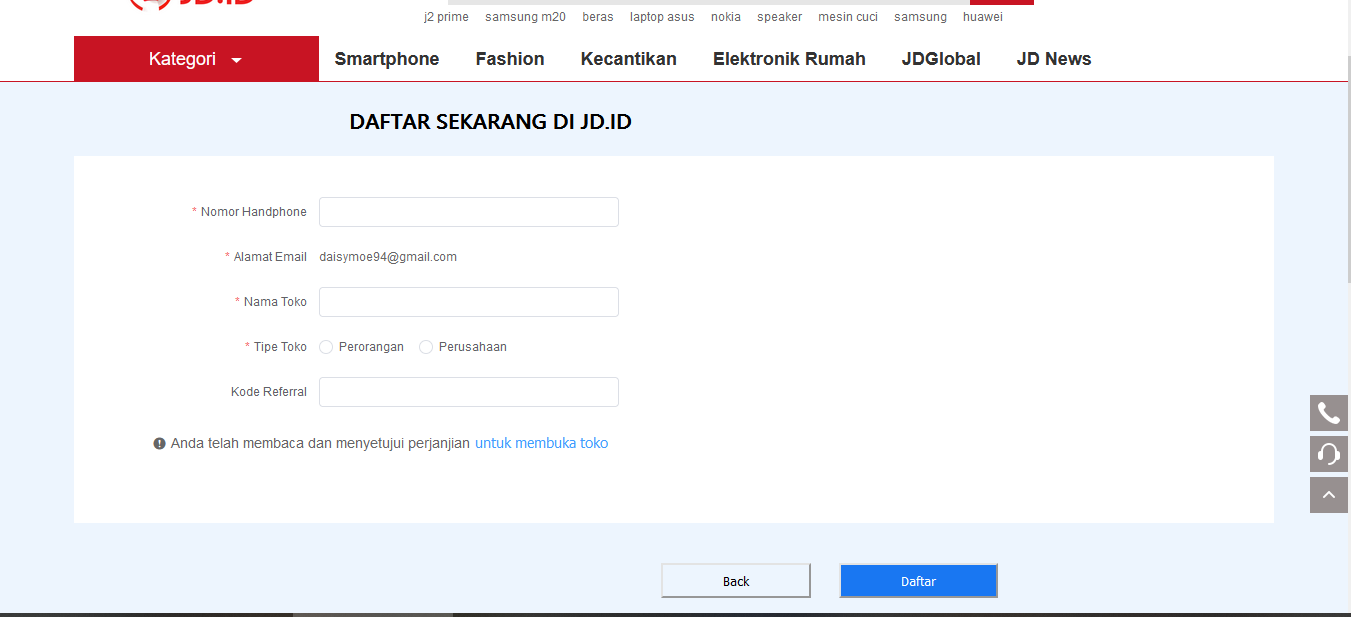Expand the Kategori dropdown menu
This screenshot has height=617, width=1351.
click(196, 59)
